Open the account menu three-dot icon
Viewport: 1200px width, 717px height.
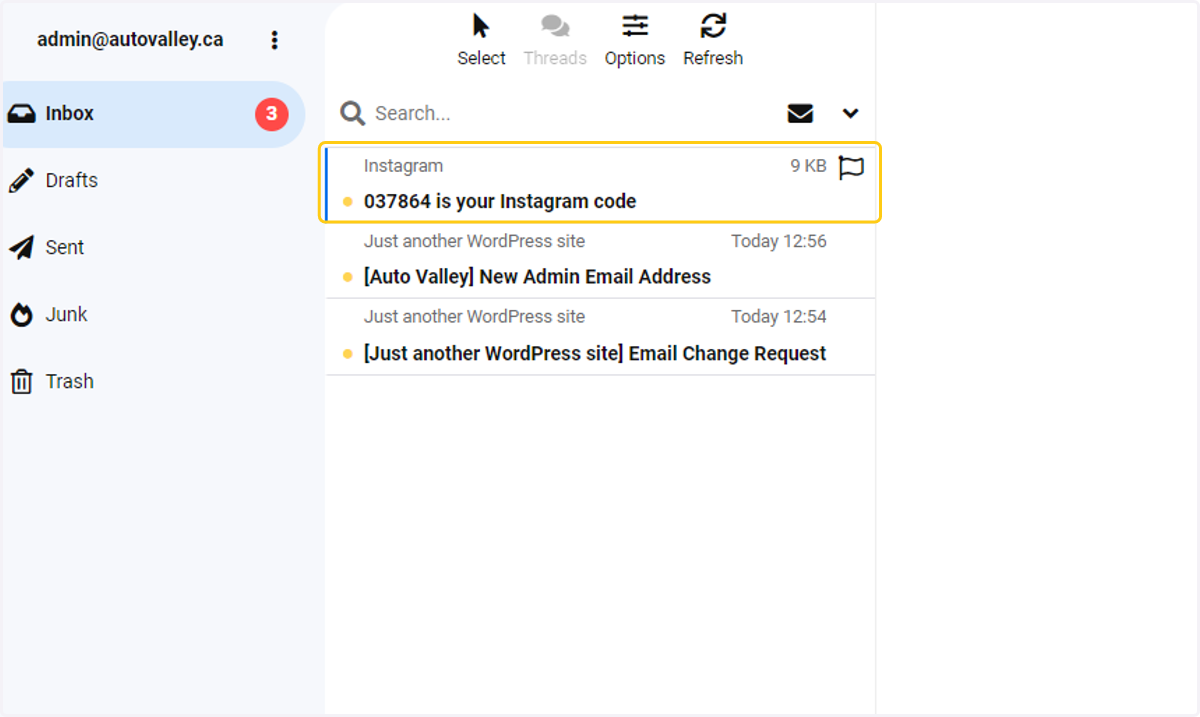coord(274,40)
